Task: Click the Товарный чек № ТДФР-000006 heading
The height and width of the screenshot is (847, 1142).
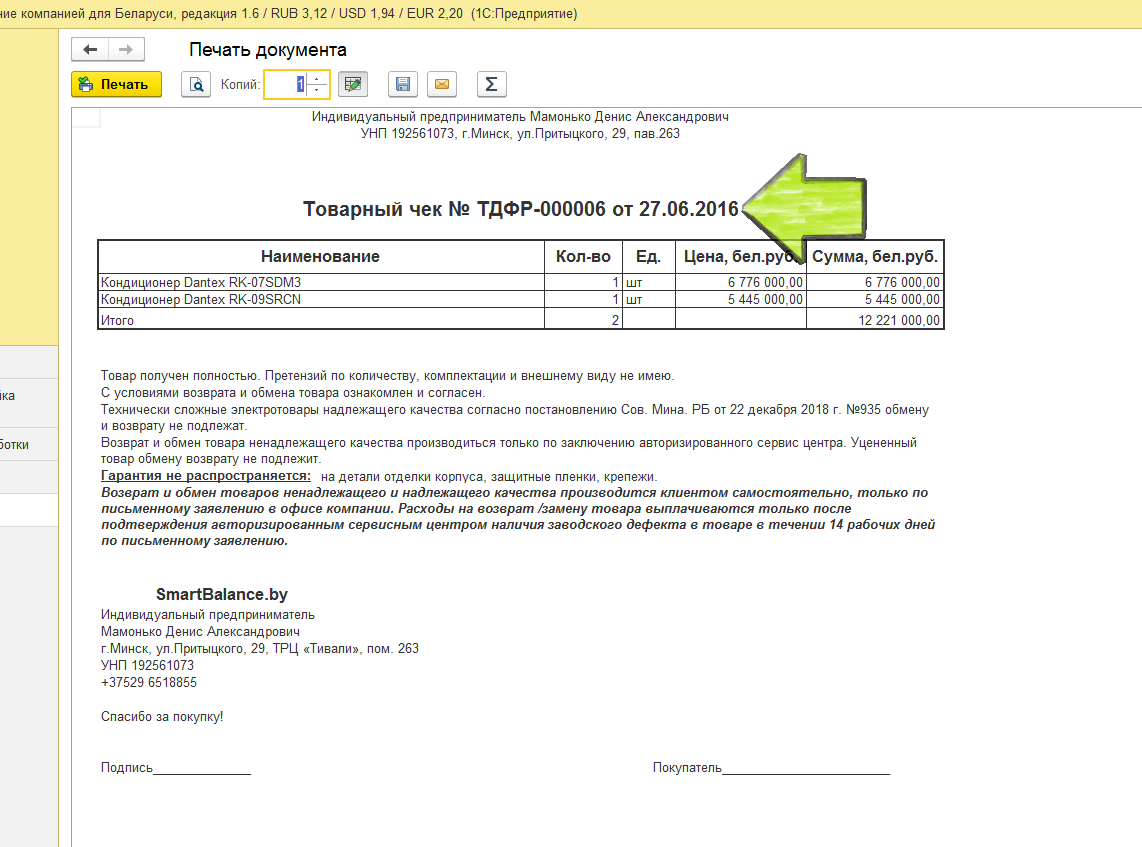Action: (x=521, y=209)
